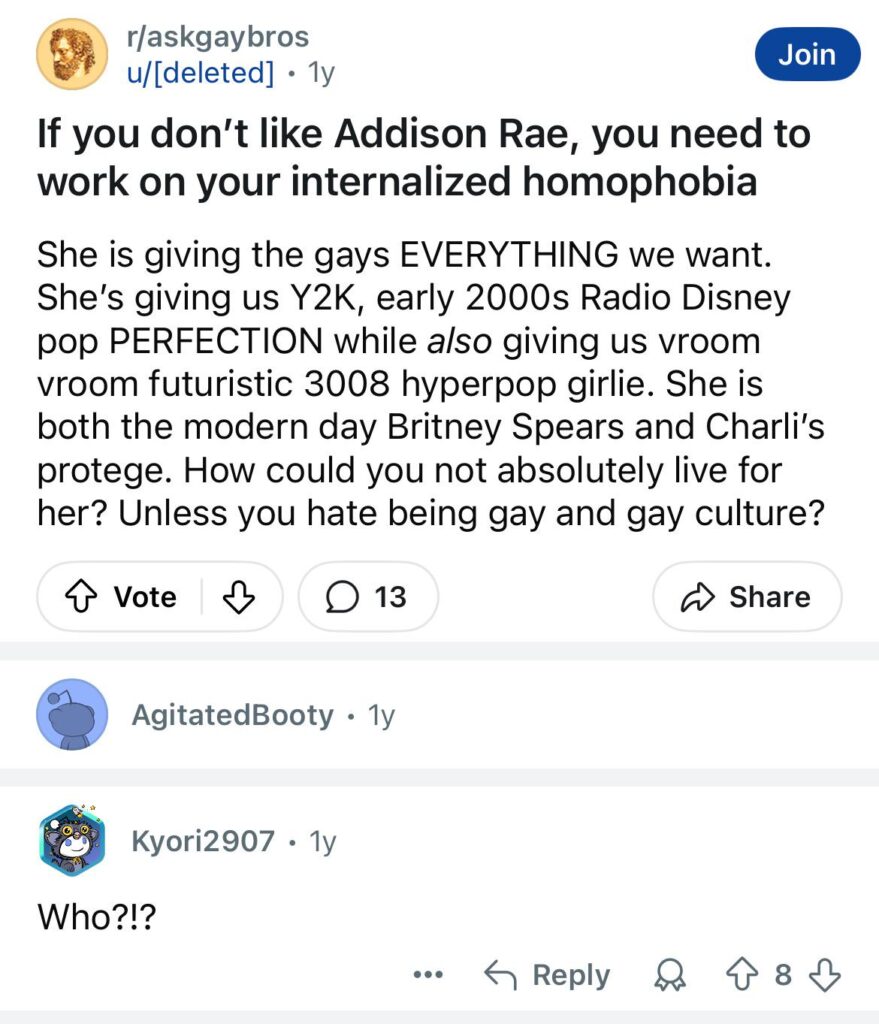Open the comment options three-dot menu
The width and height of the screenshot is (879, 1024).
tap(432, 974)
